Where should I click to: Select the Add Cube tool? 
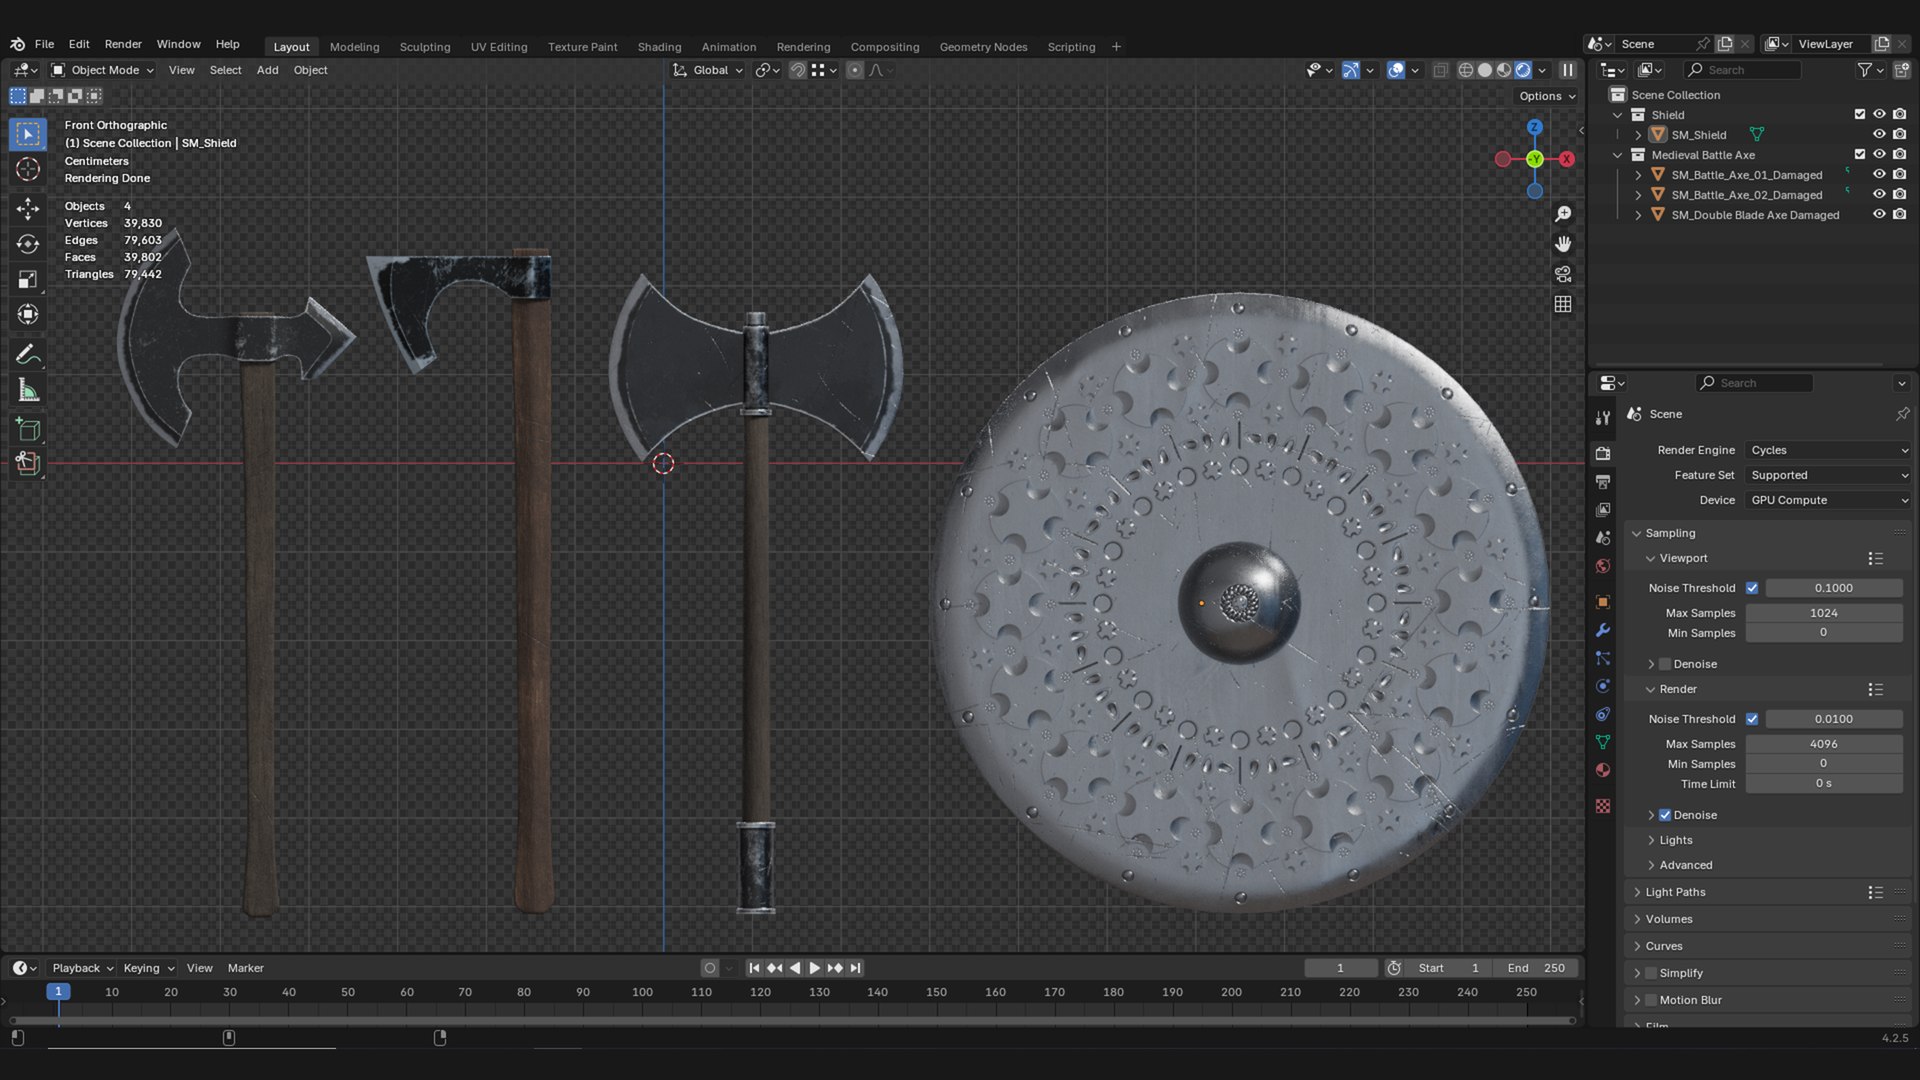28,430
